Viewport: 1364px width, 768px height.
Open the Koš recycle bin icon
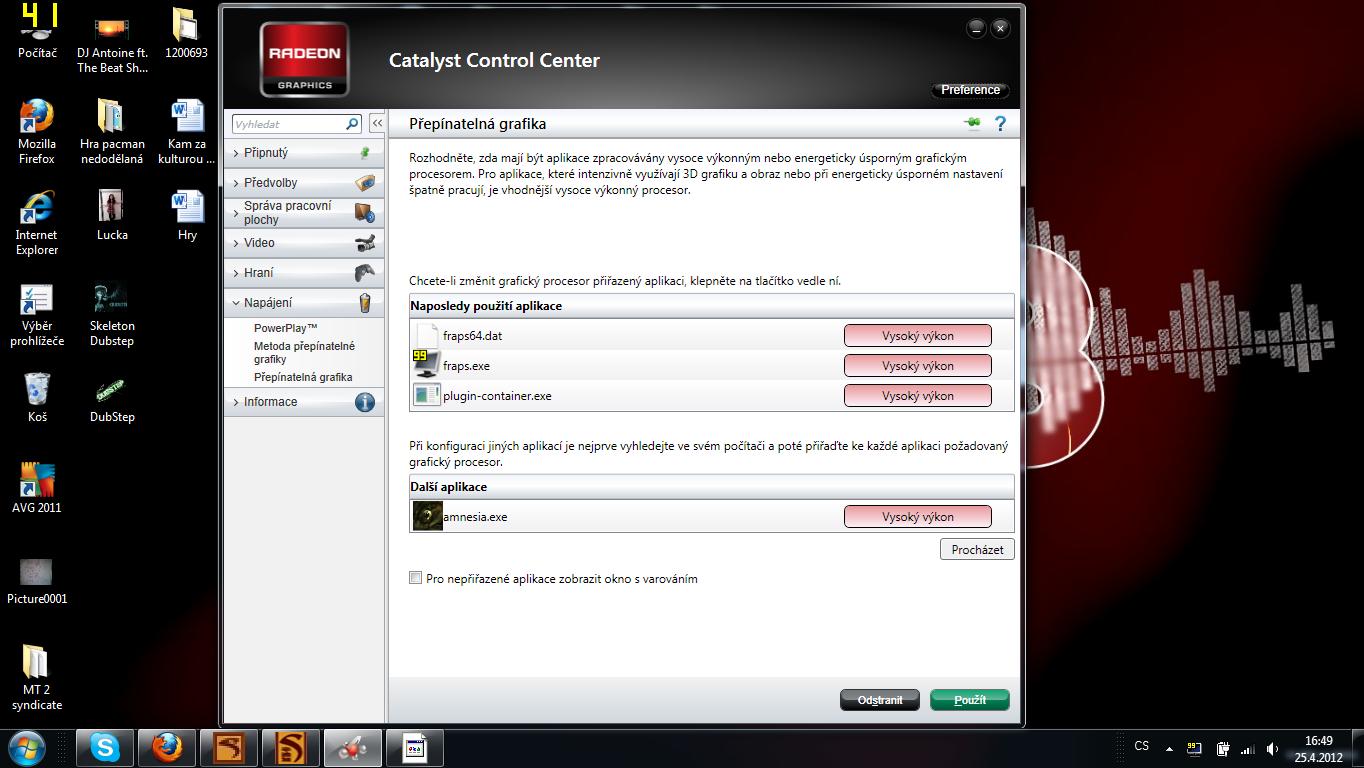coord(37,396)
